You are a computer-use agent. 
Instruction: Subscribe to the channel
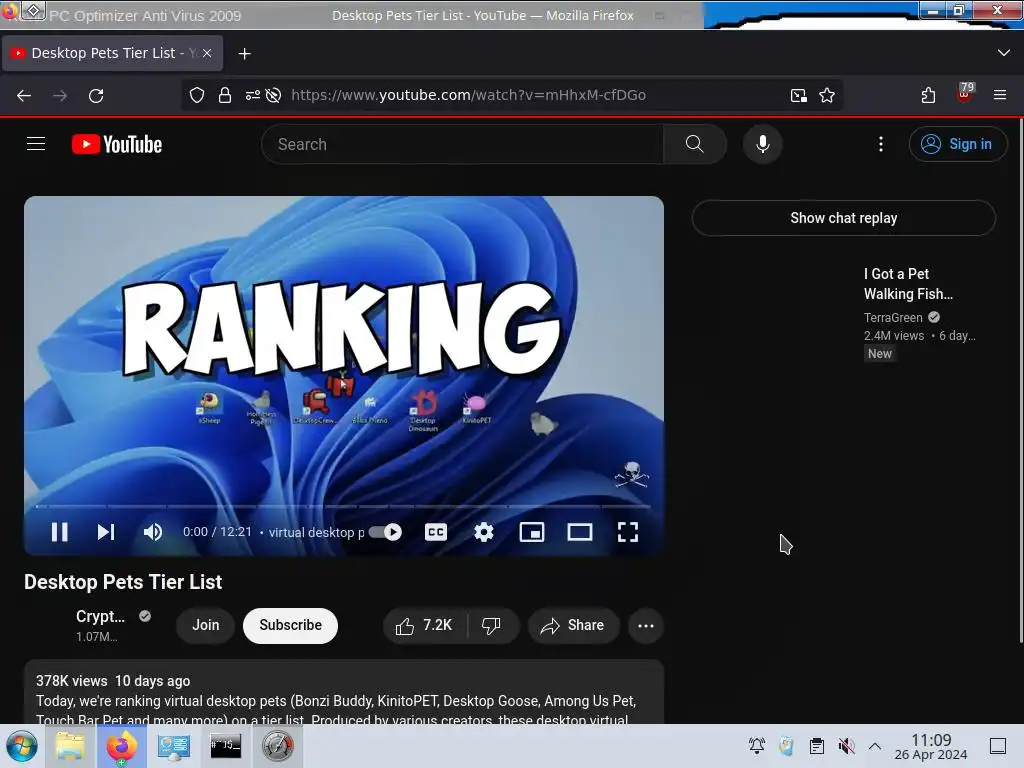coord(291,625)
